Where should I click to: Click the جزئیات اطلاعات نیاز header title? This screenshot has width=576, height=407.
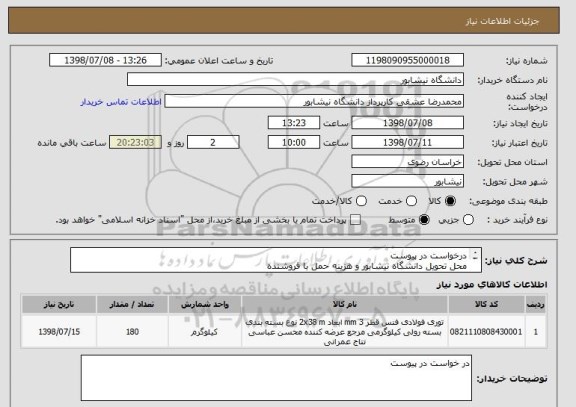click(x=502, y=21)
